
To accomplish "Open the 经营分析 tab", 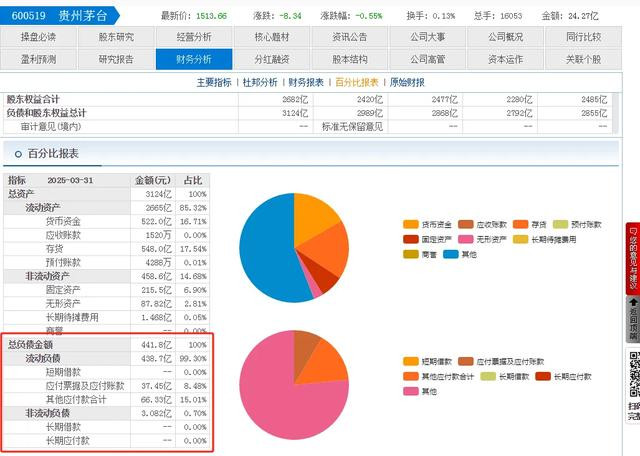I will click(x=194, y=37).
